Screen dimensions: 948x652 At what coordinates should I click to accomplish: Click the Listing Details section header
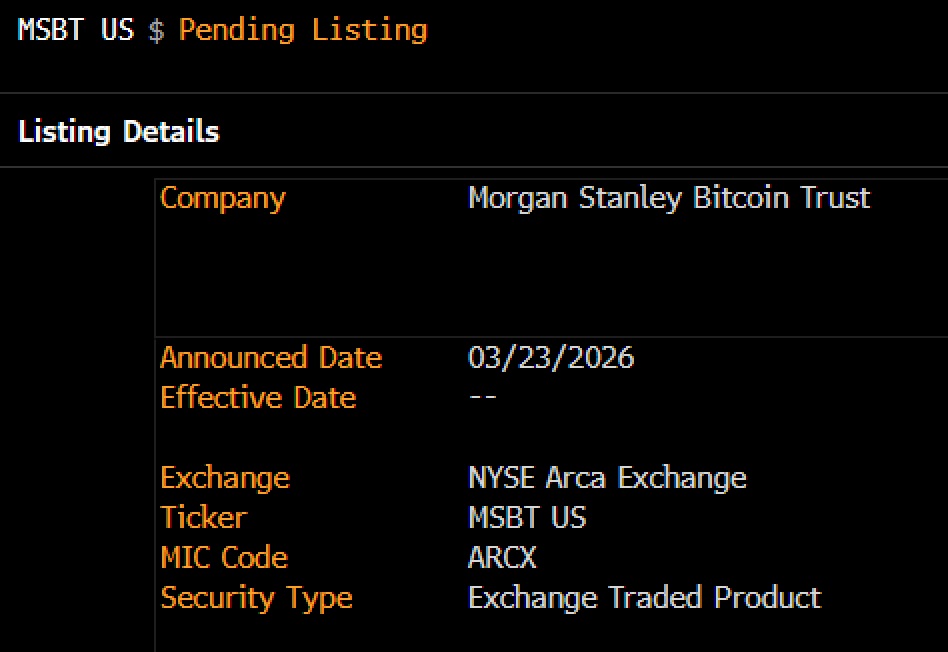[x=118, y=131]
